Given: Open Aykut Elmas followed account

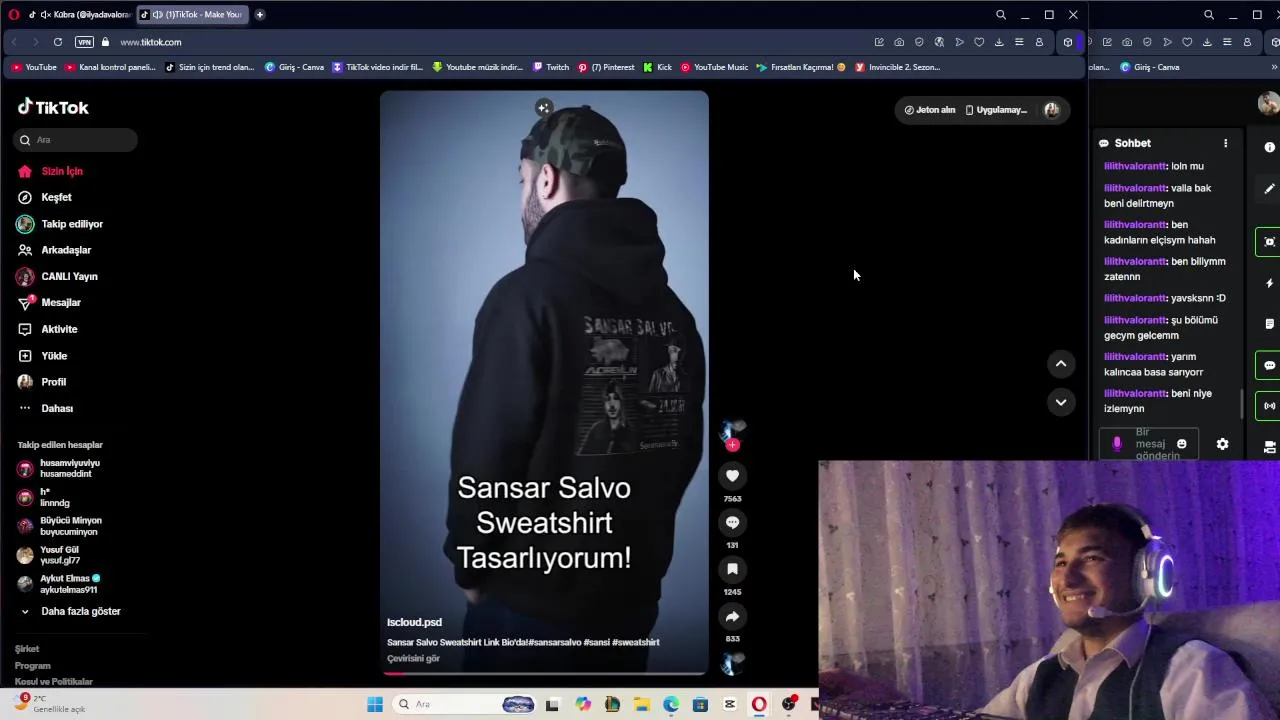Looking at the screenshot, I should (60, 584).
